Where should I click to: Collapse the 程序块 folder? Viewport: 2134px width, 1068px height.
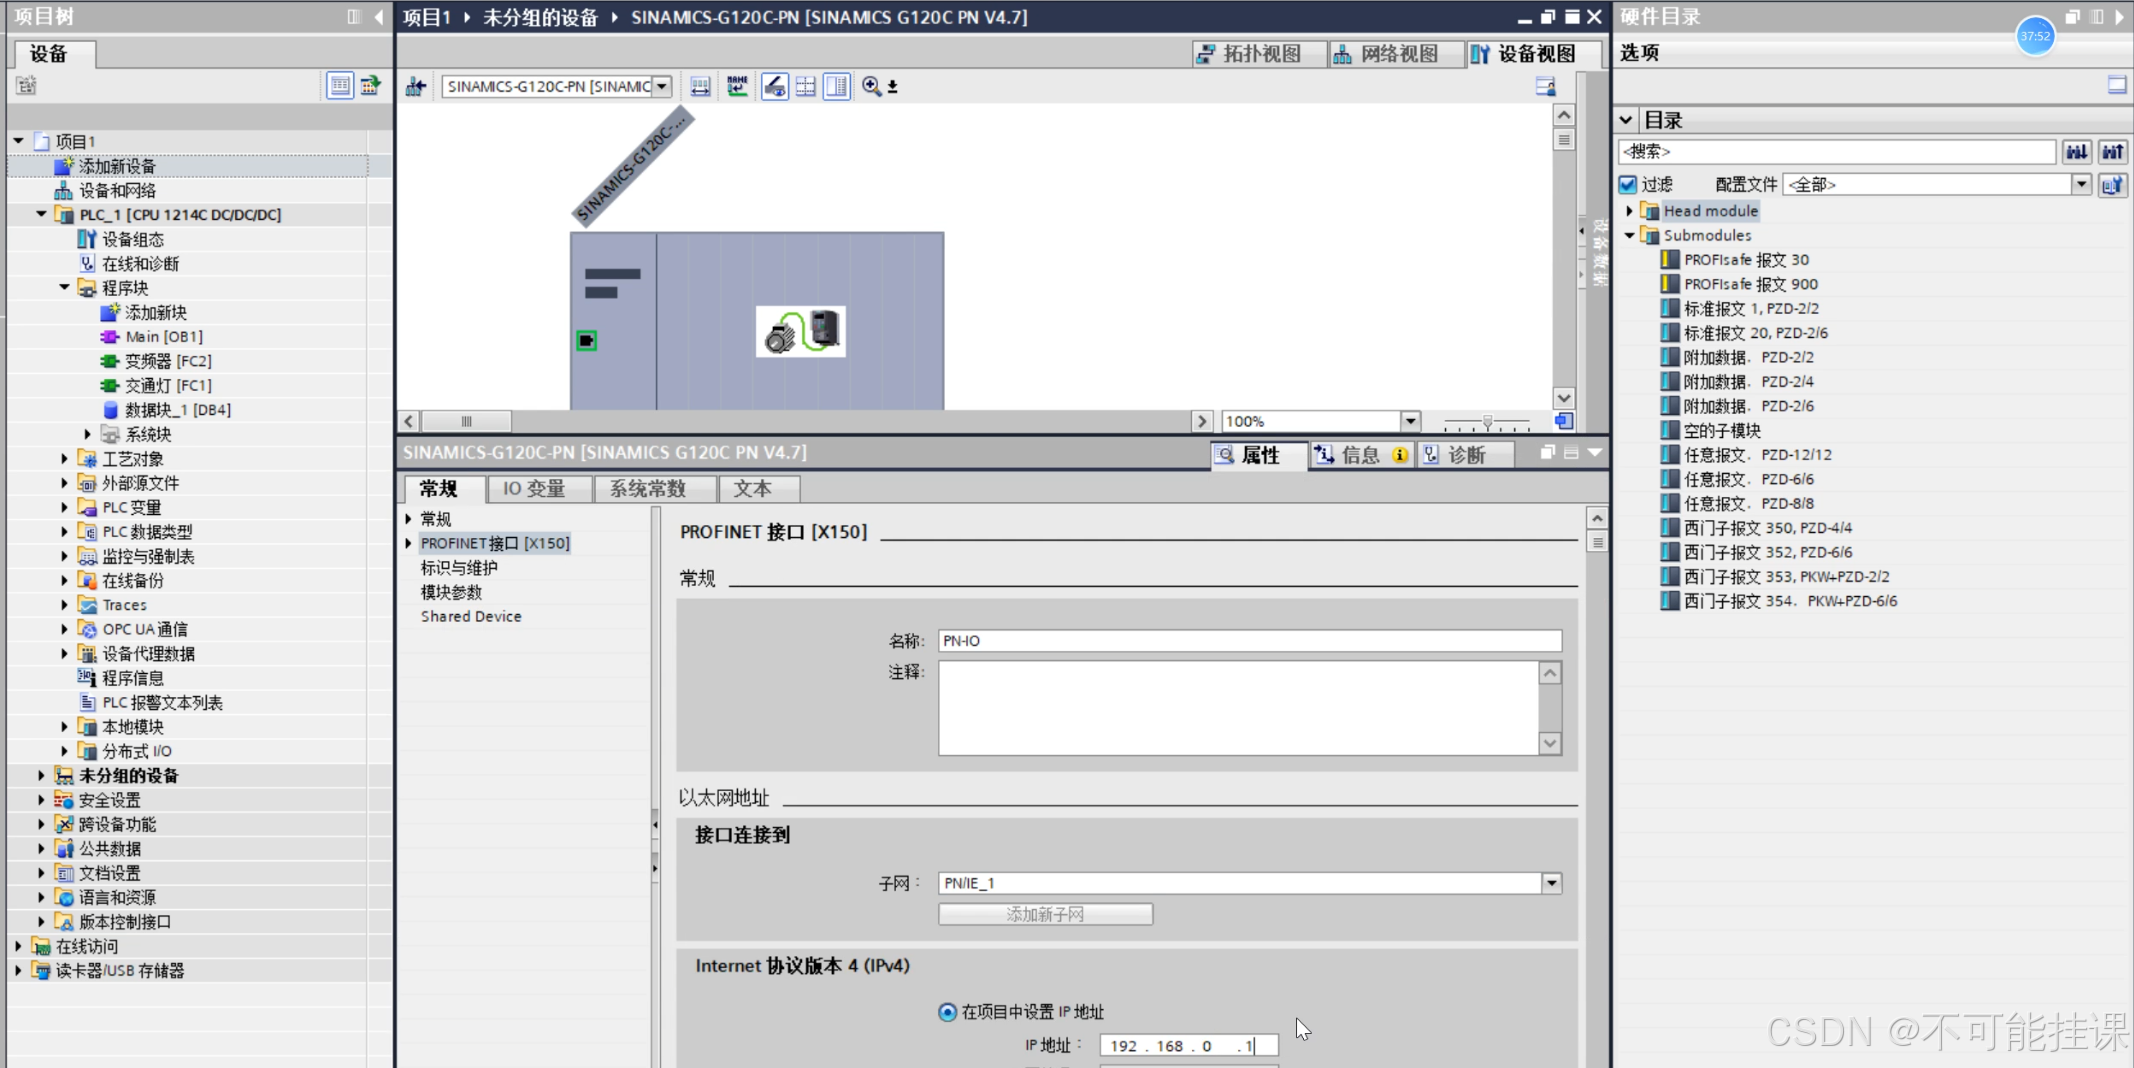64,288
